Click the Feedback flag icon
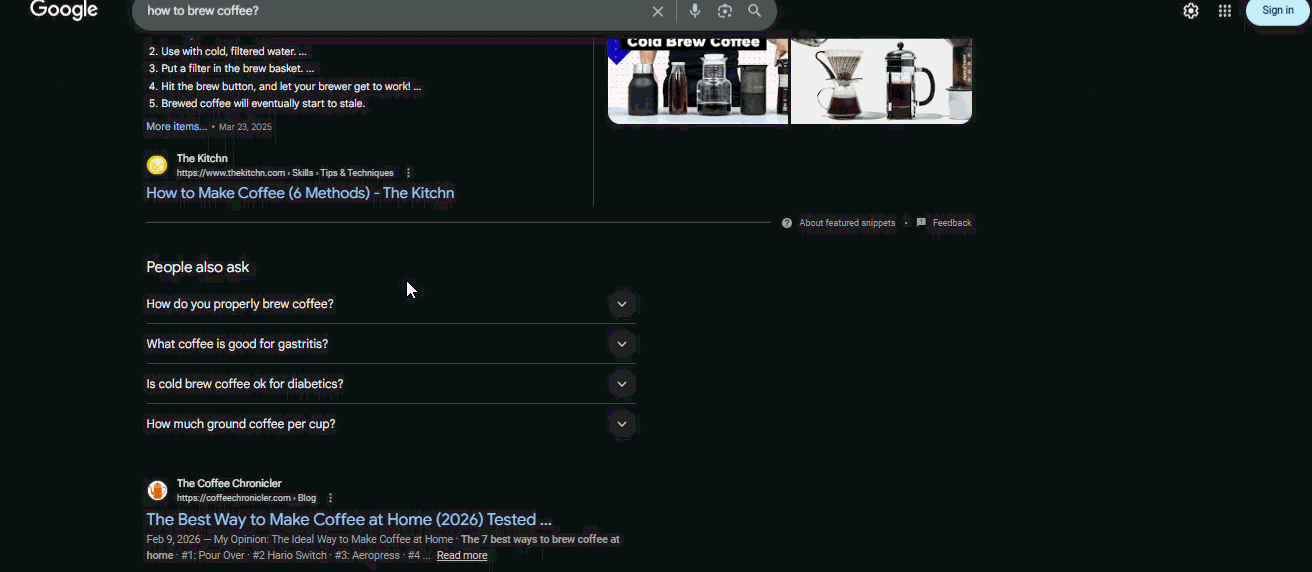1312x572 pixels. 921,223
